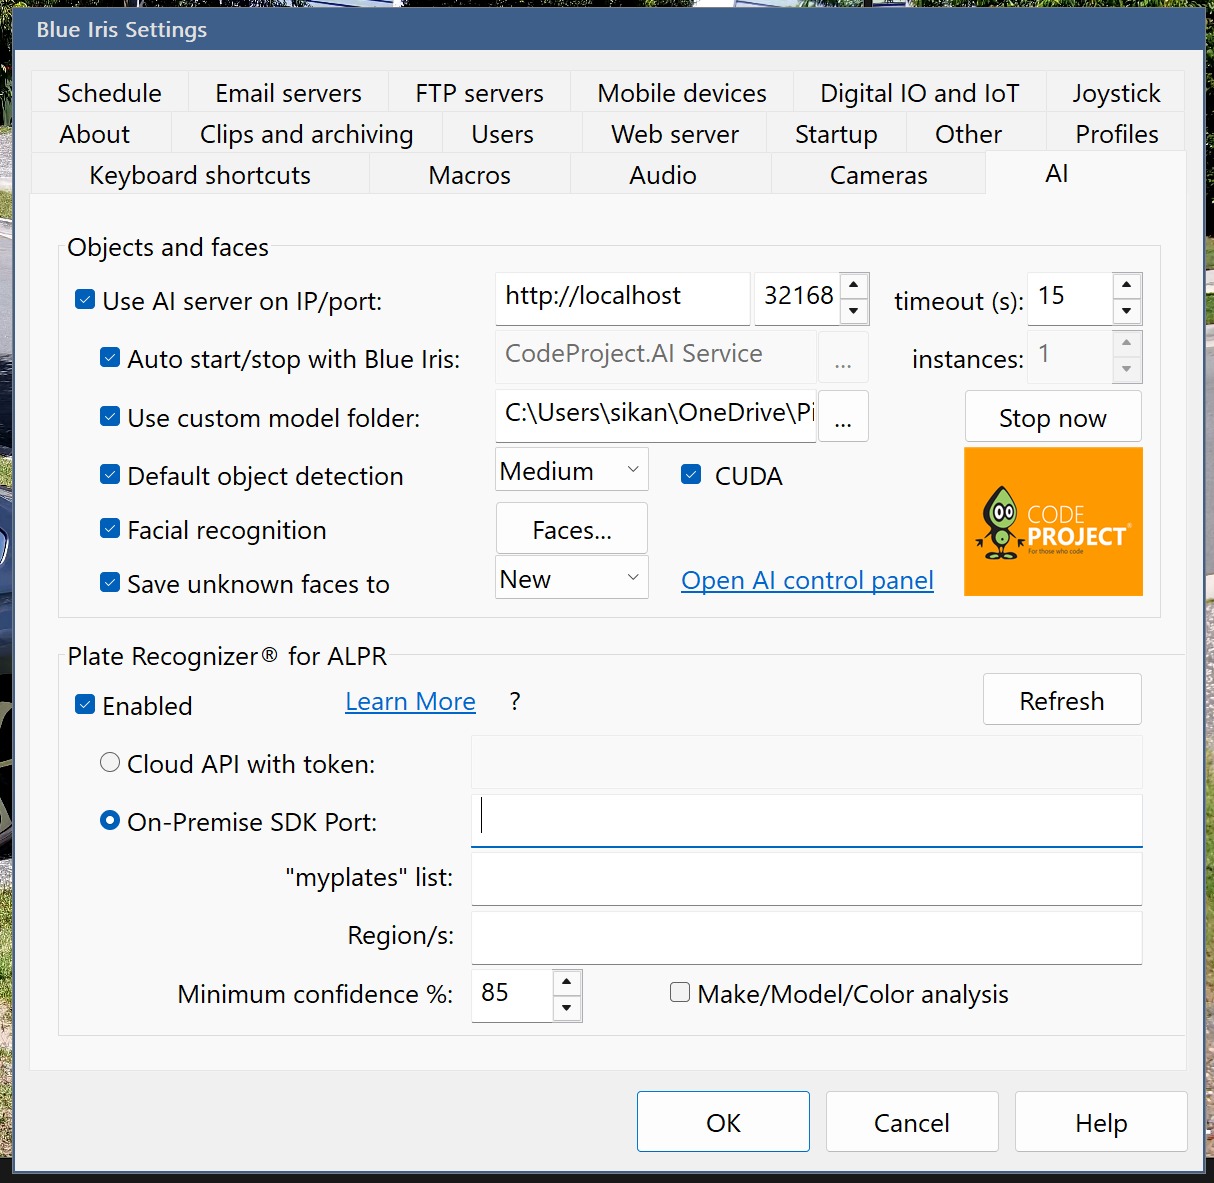Cancel the settings dialog

click(x=912, y=1122)
